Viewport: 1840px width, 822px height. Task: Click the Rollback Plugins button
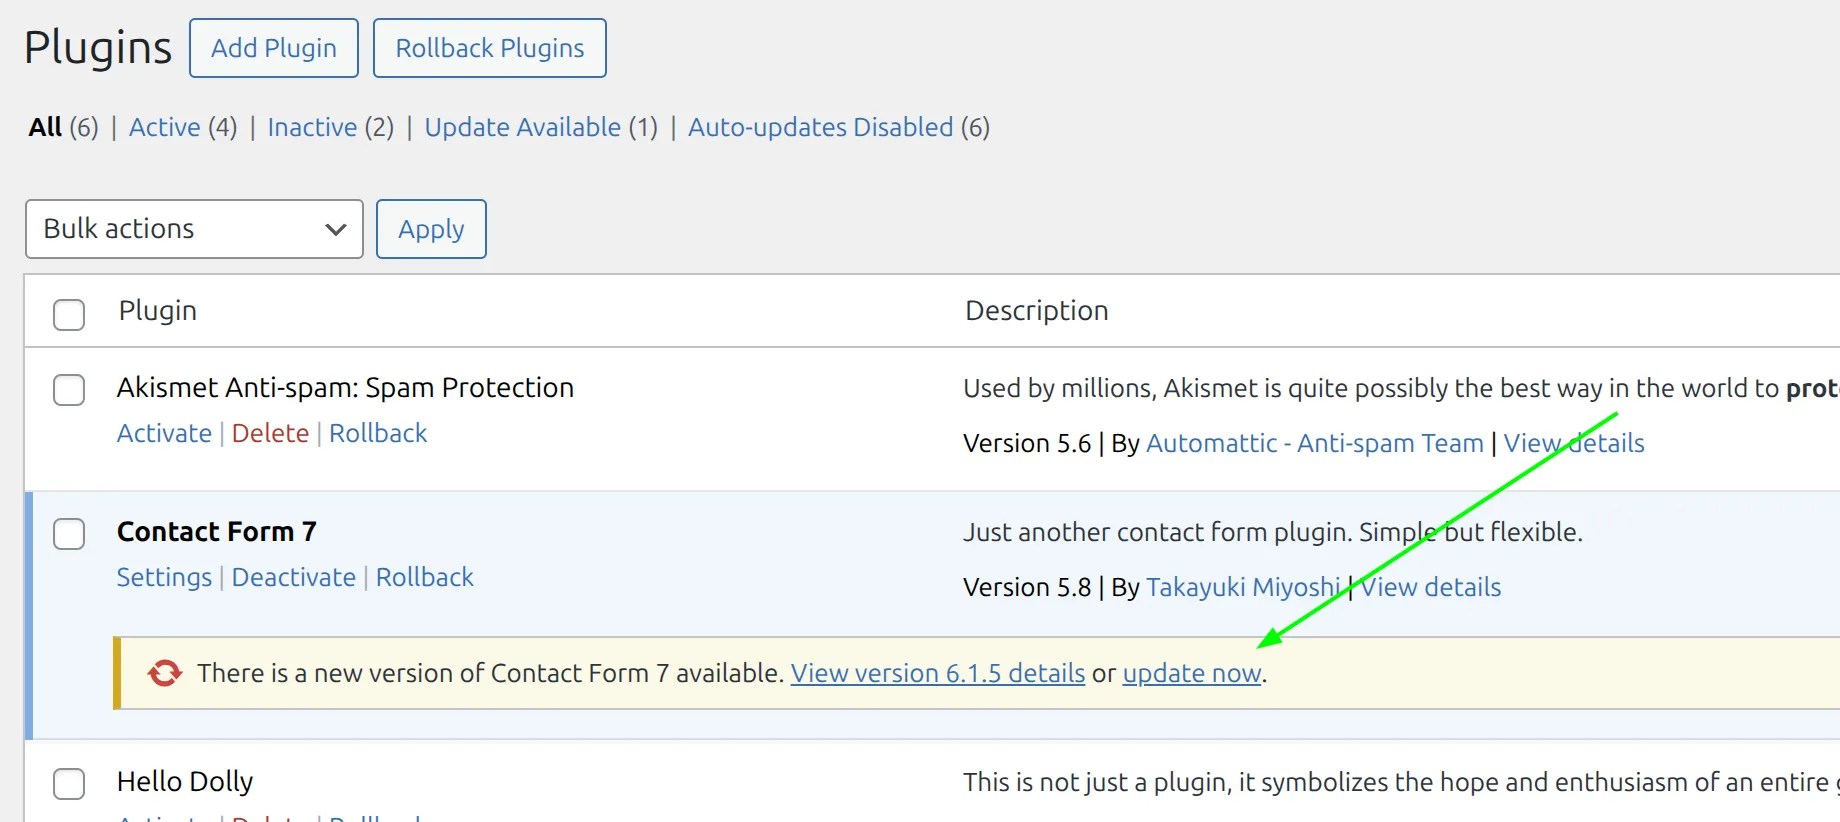point(489,48)
